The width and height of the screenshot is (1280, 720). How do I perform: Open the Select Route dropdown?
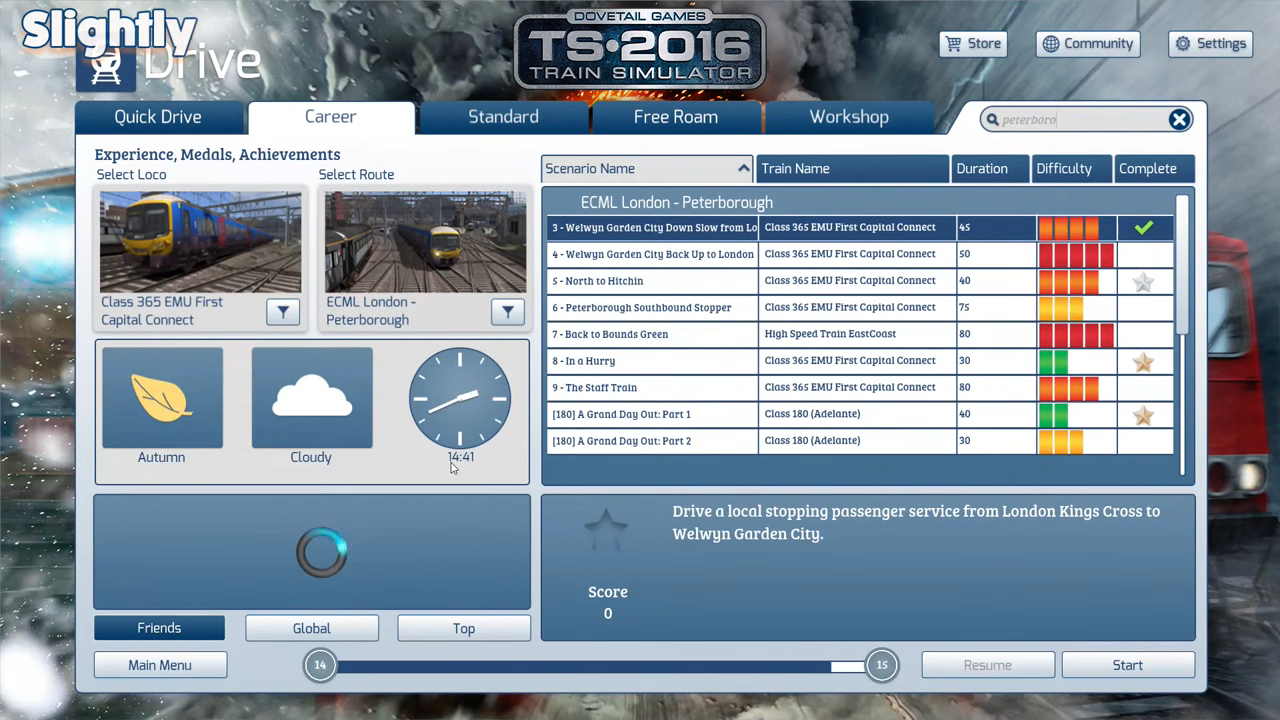(x=507, y=311)
